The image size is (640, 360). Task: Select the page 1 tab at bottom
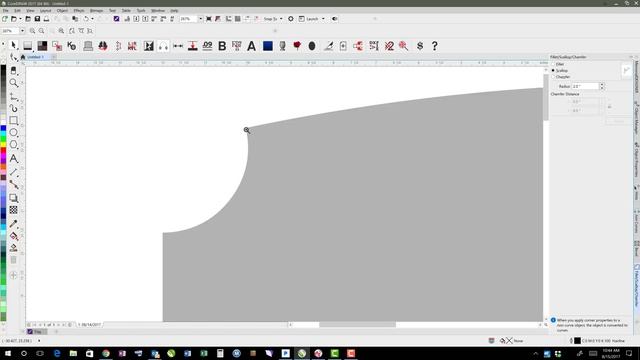tap(90, 325)
